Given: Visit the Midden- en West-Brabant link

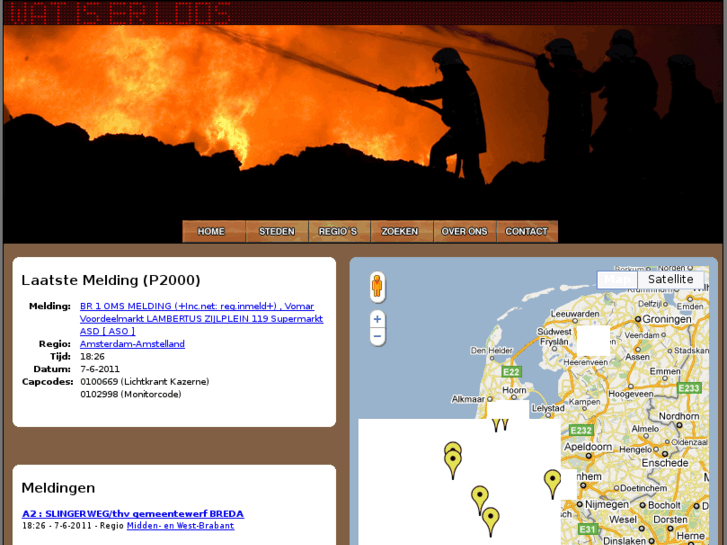Looking at the screenshot, I should coord(180,526).
